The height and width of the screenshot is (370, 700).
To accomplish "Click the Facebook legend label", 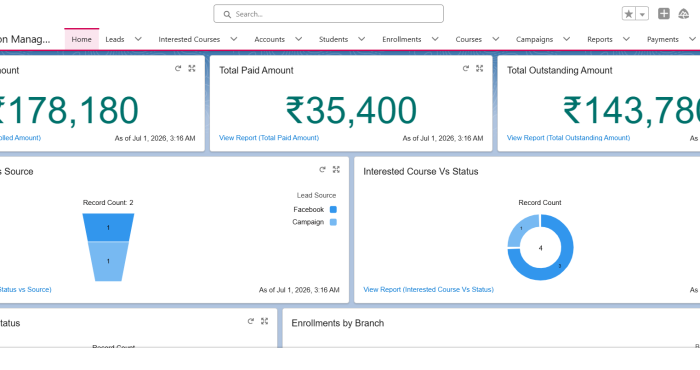I will point(308,209).
